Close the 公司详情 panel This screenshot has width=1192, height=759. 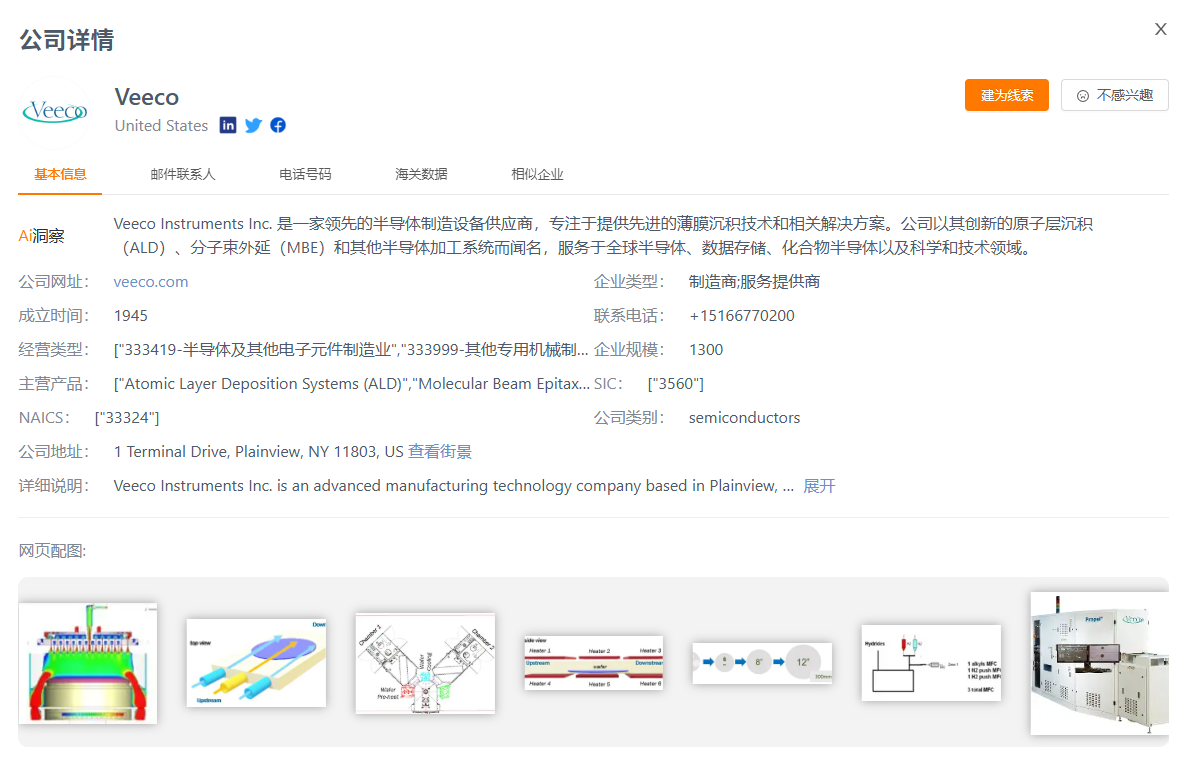pos(1160,29)
